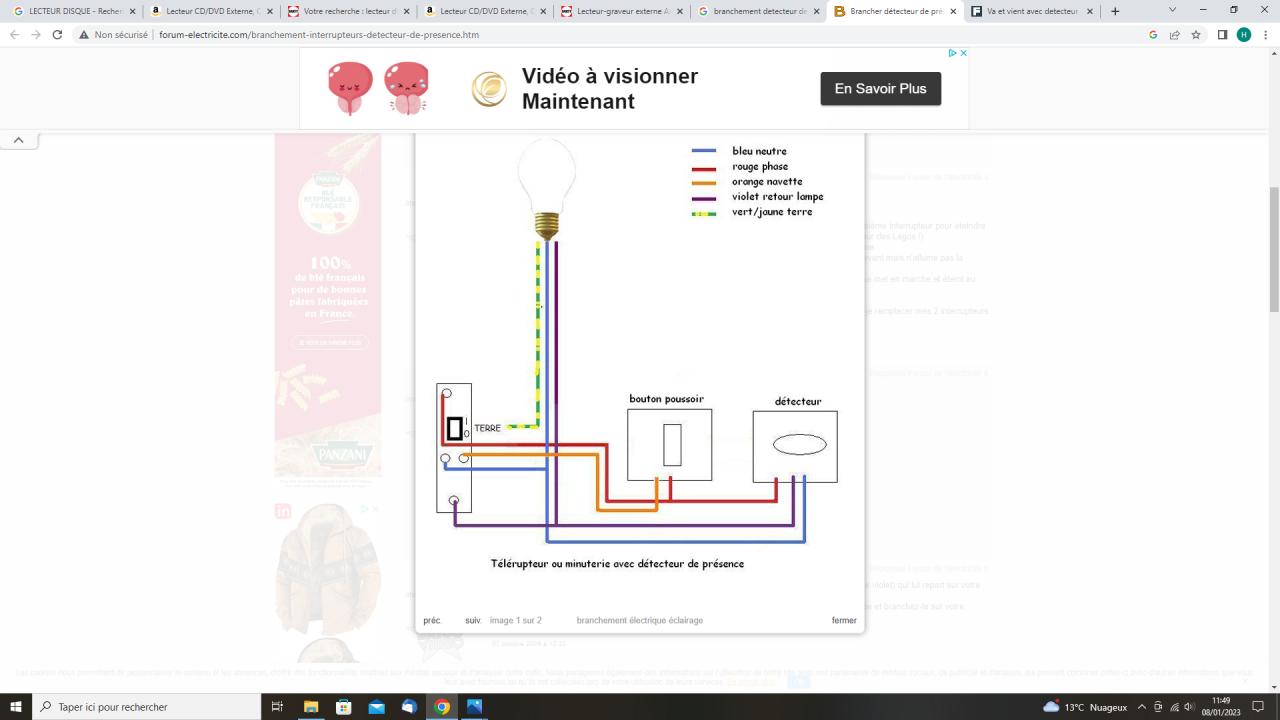Viewport: 1280px width, 720px height.
Task: Click the vert/jaune terre legend label
Action: [772, 212]
